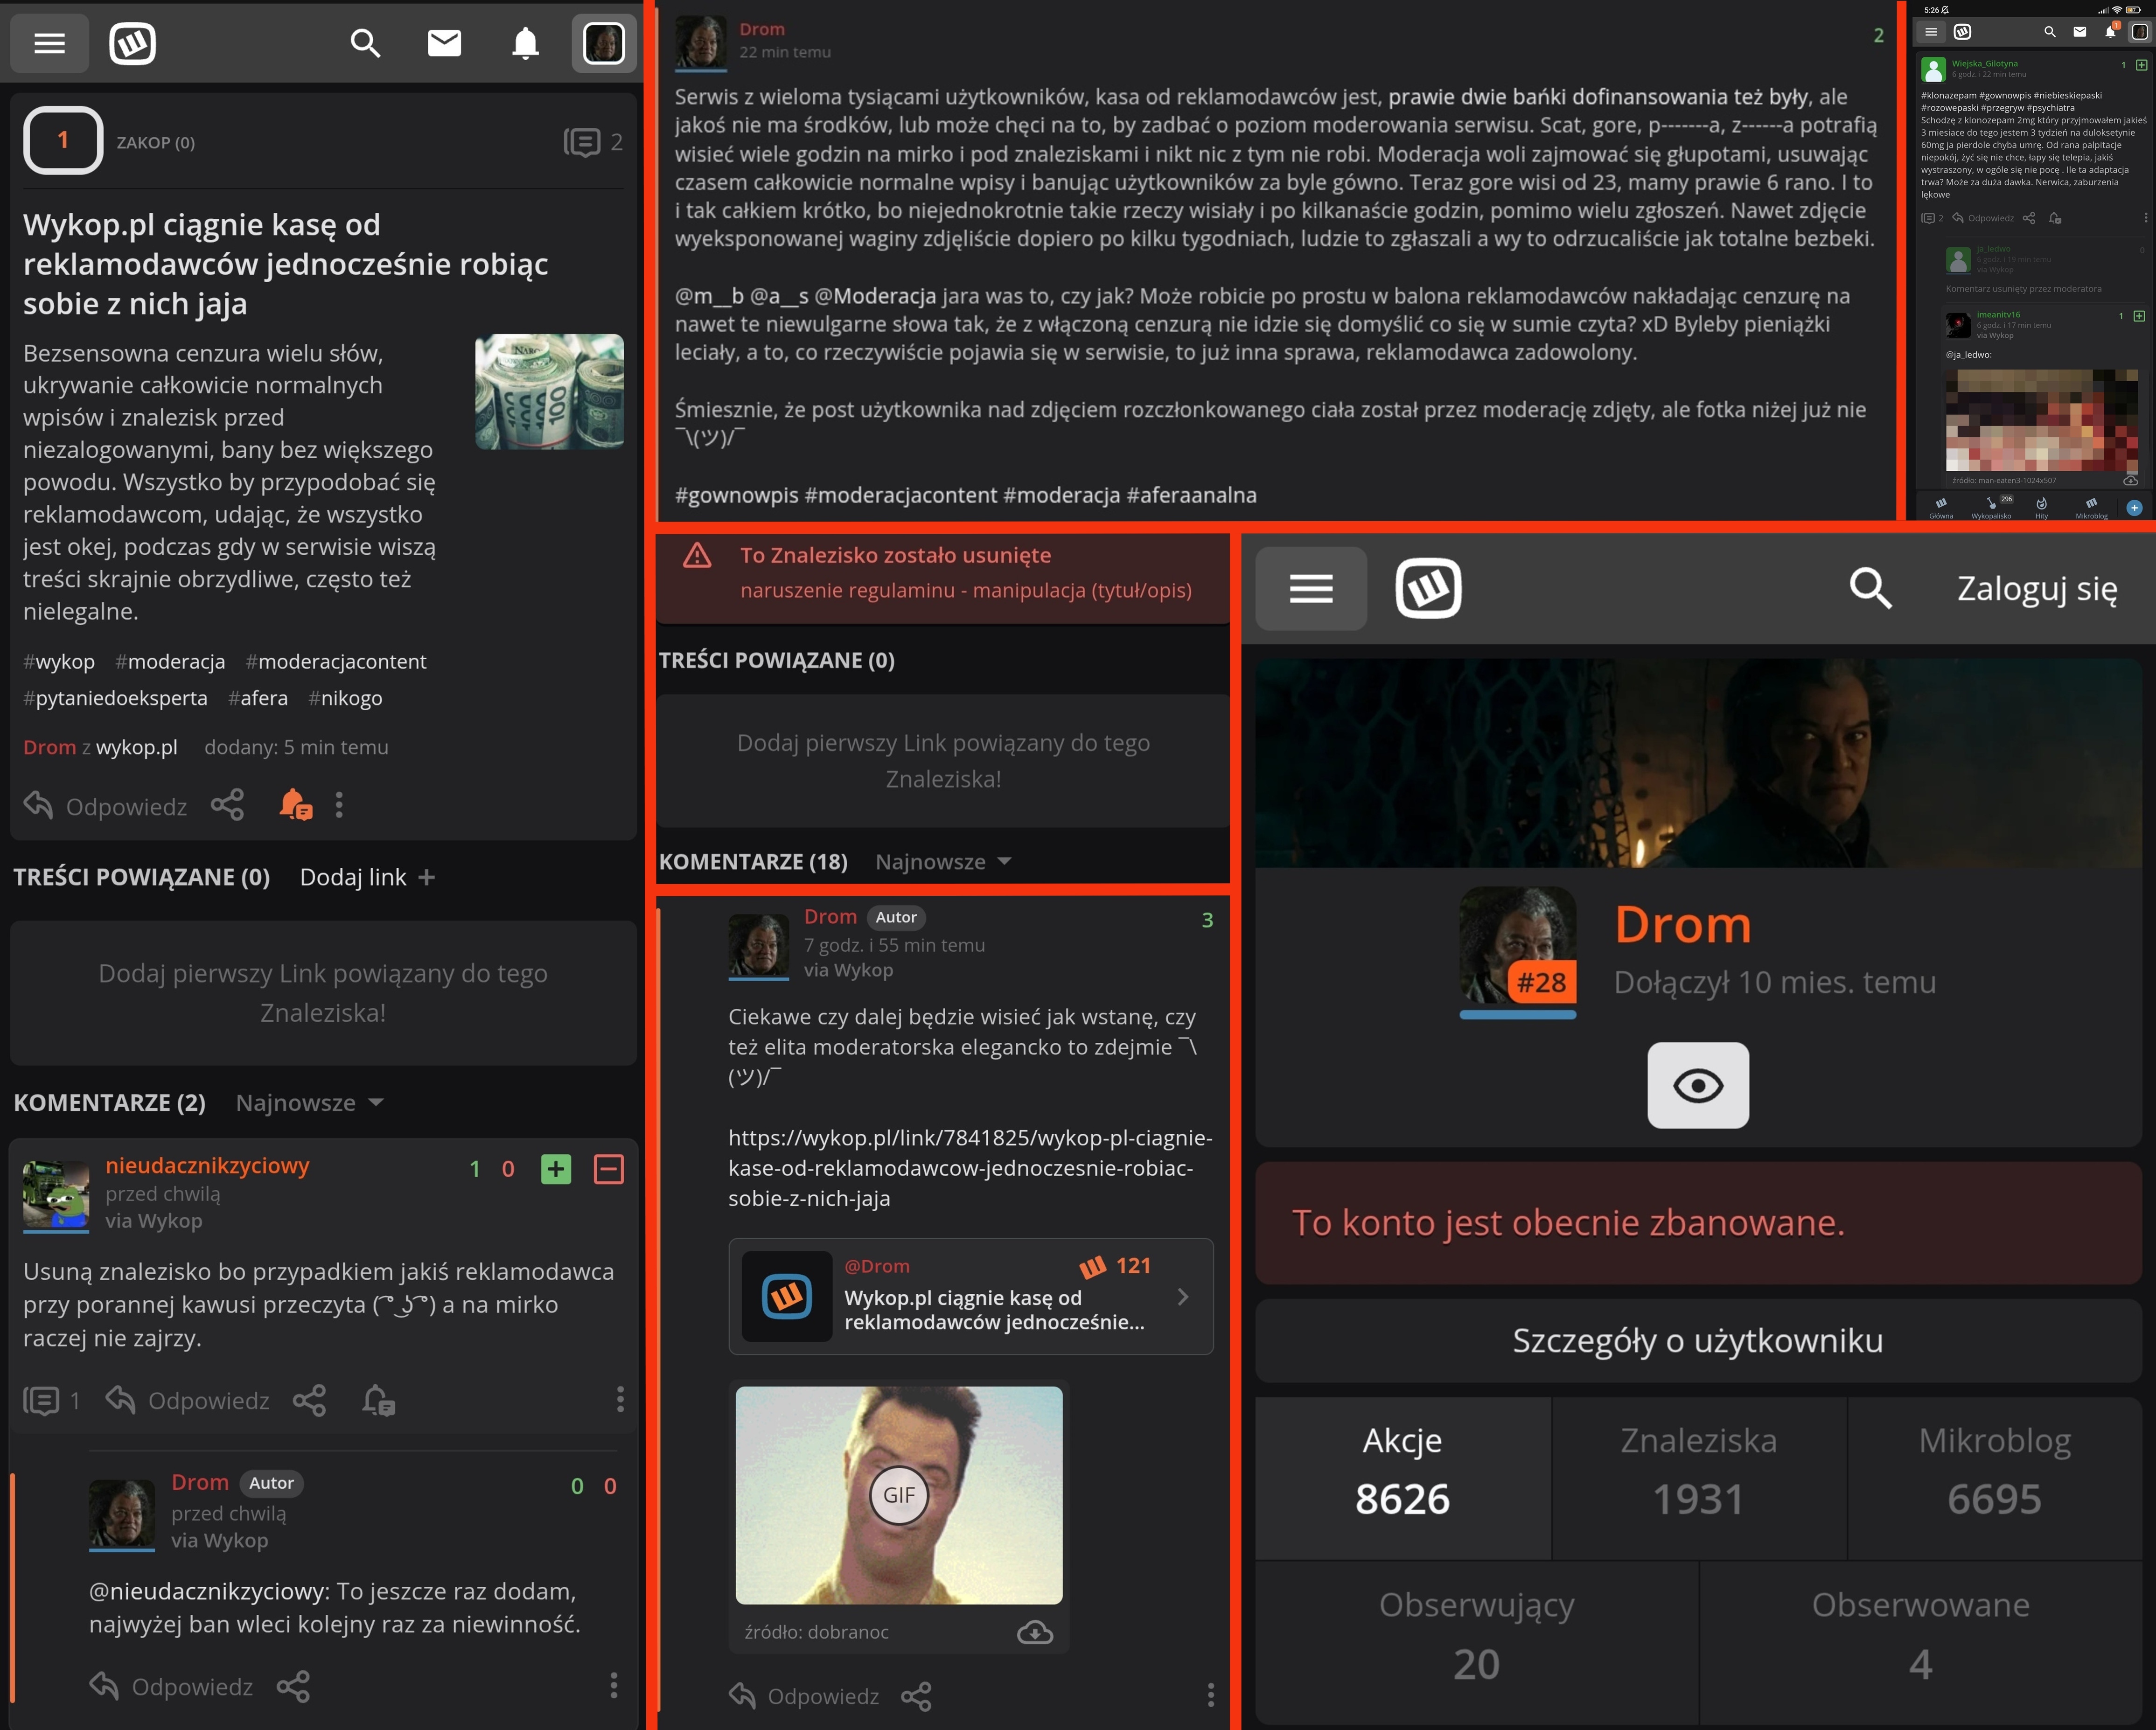Play the GIF from dobranoc
The height and width of the screenshot is (1730, 2156).
coord(898,1495)
